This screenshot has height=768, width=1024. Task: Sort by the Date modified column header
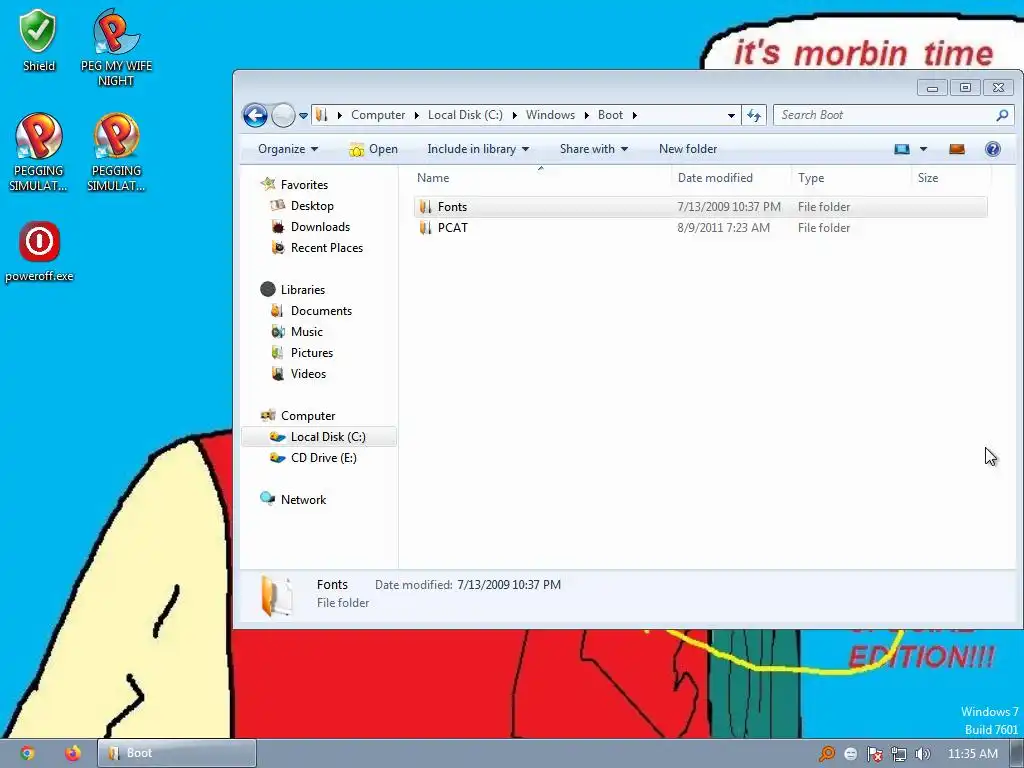(731, 178)
